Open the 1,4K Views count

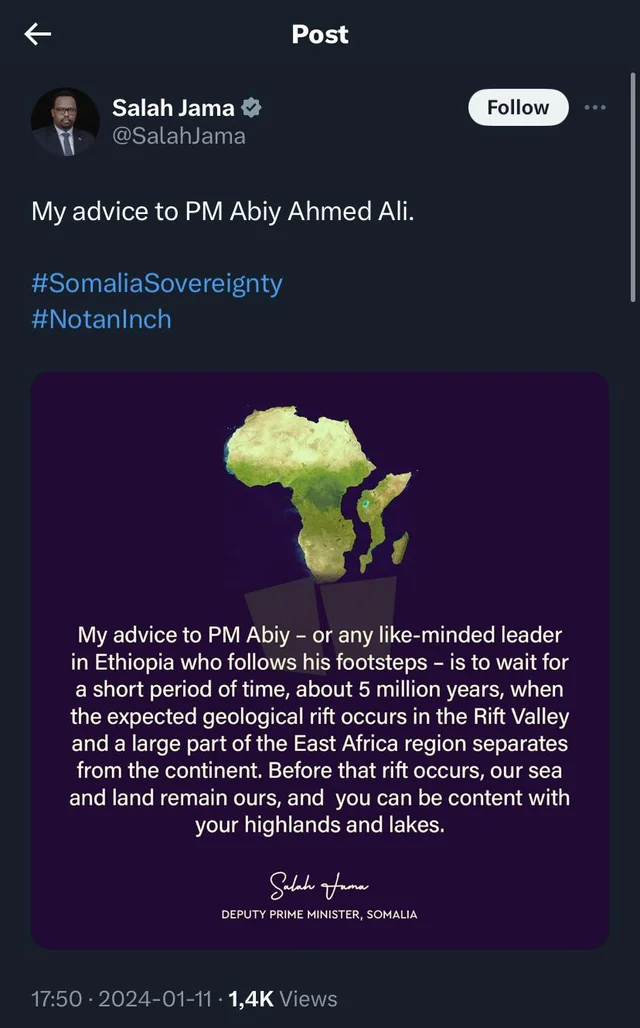click(283, 998)
